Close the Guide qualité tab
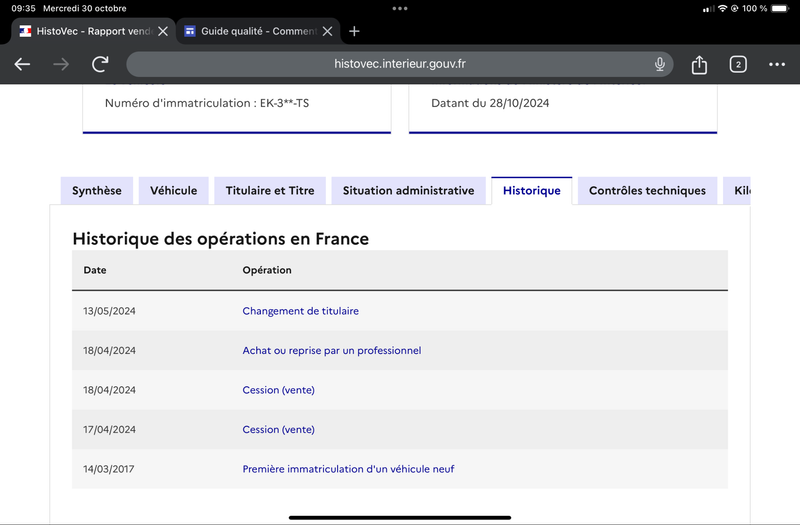Screen dimensions: 800x525 (x=328, y=31)
